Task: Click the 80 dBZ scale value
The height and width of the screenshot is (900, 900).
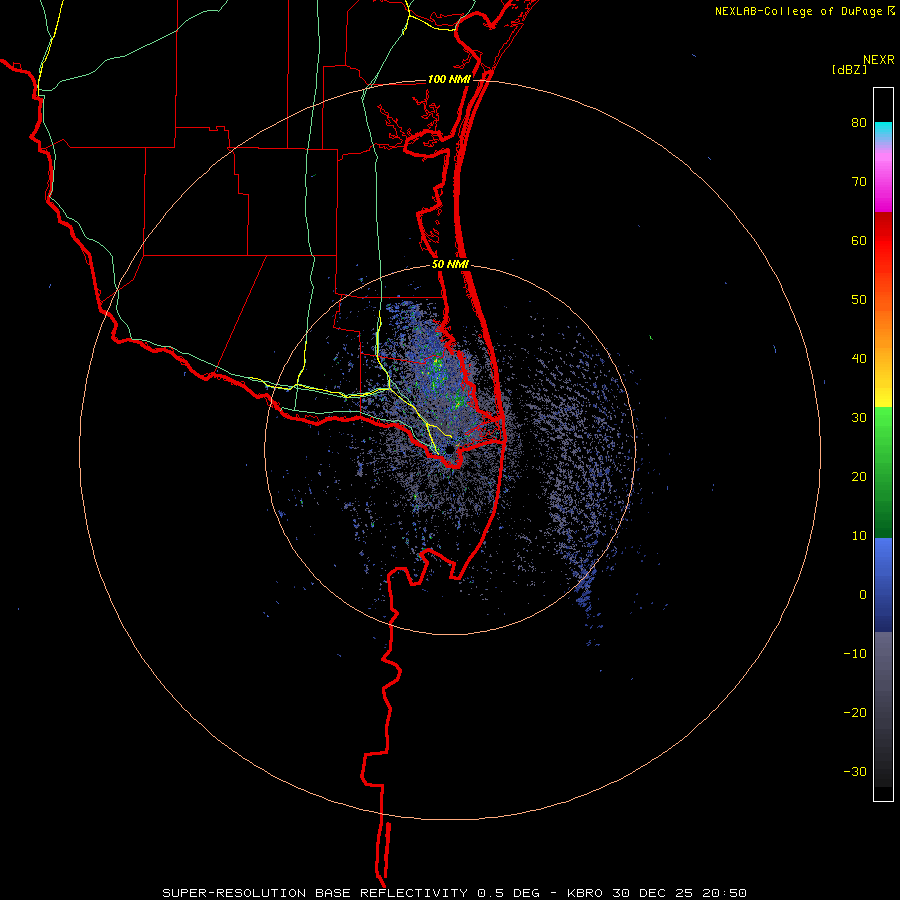Action: tap(859, 123)
